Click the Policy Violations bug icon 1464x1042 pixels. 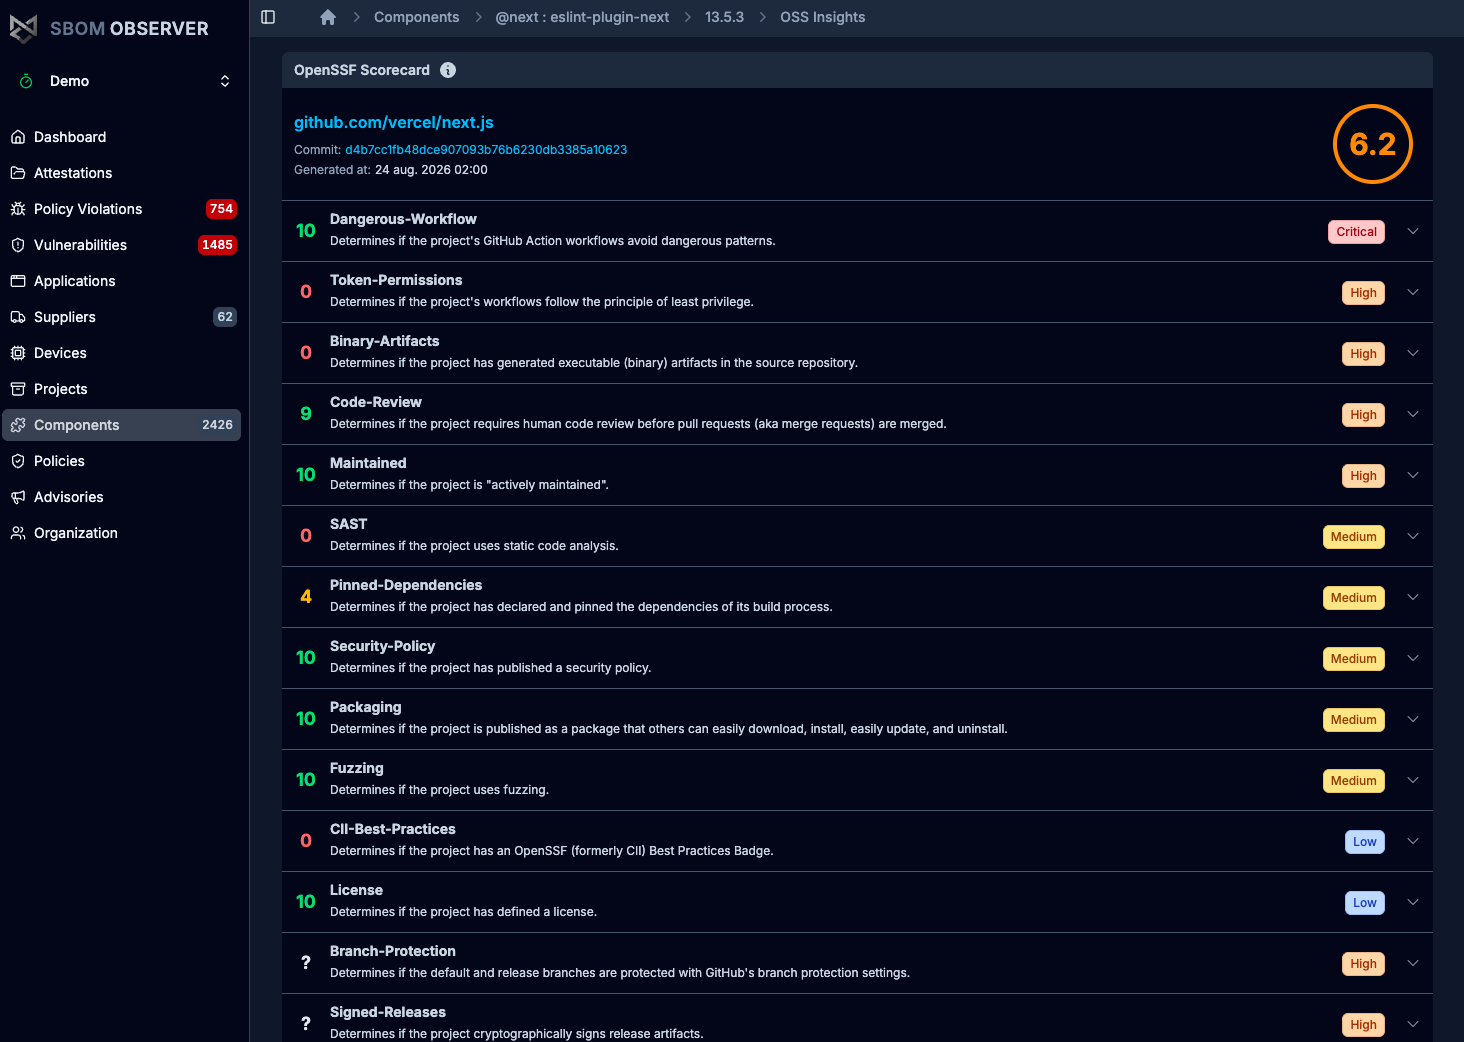pyautogui.click(x=18, y=209)
